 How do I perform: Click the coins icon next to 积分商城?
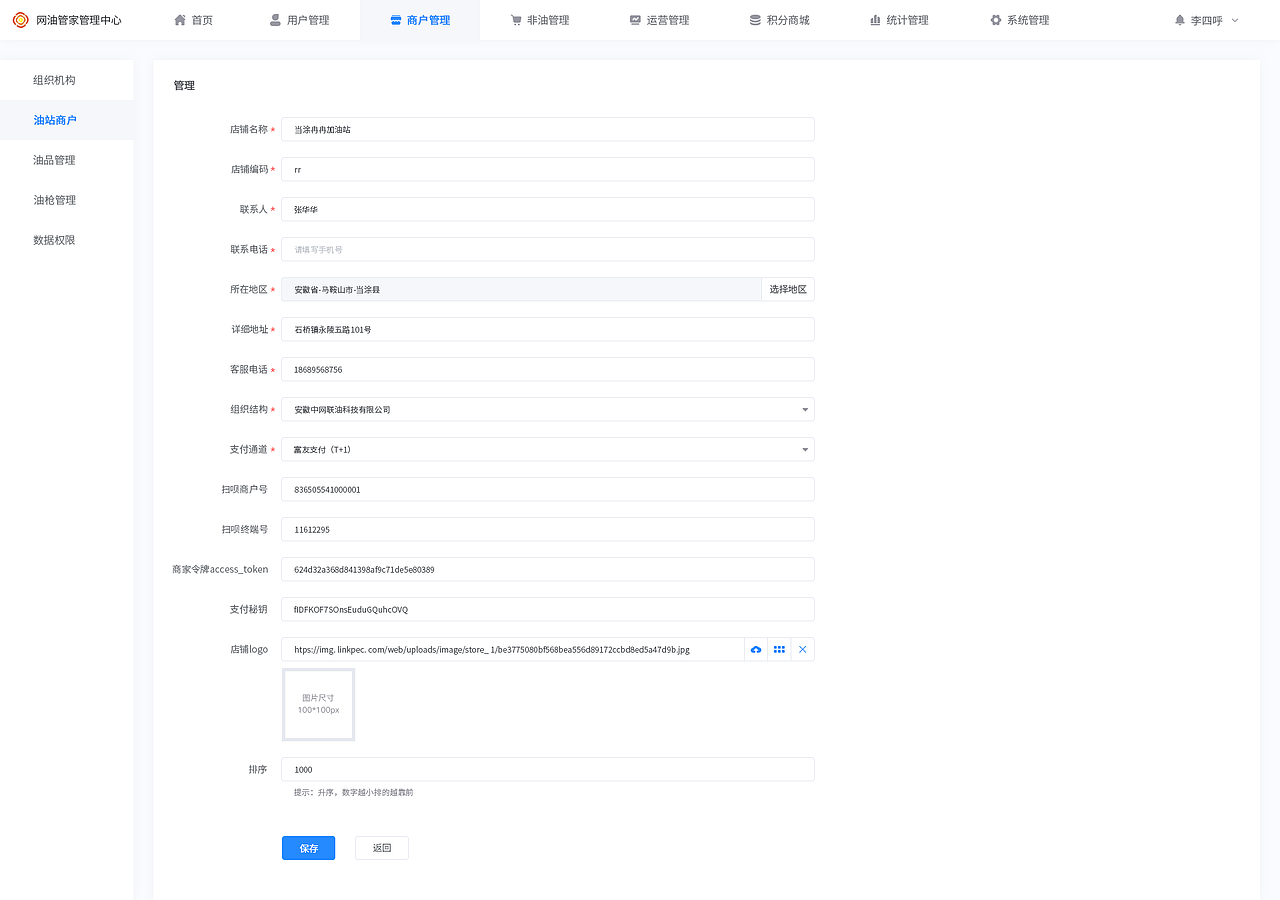tap(755, 20)
